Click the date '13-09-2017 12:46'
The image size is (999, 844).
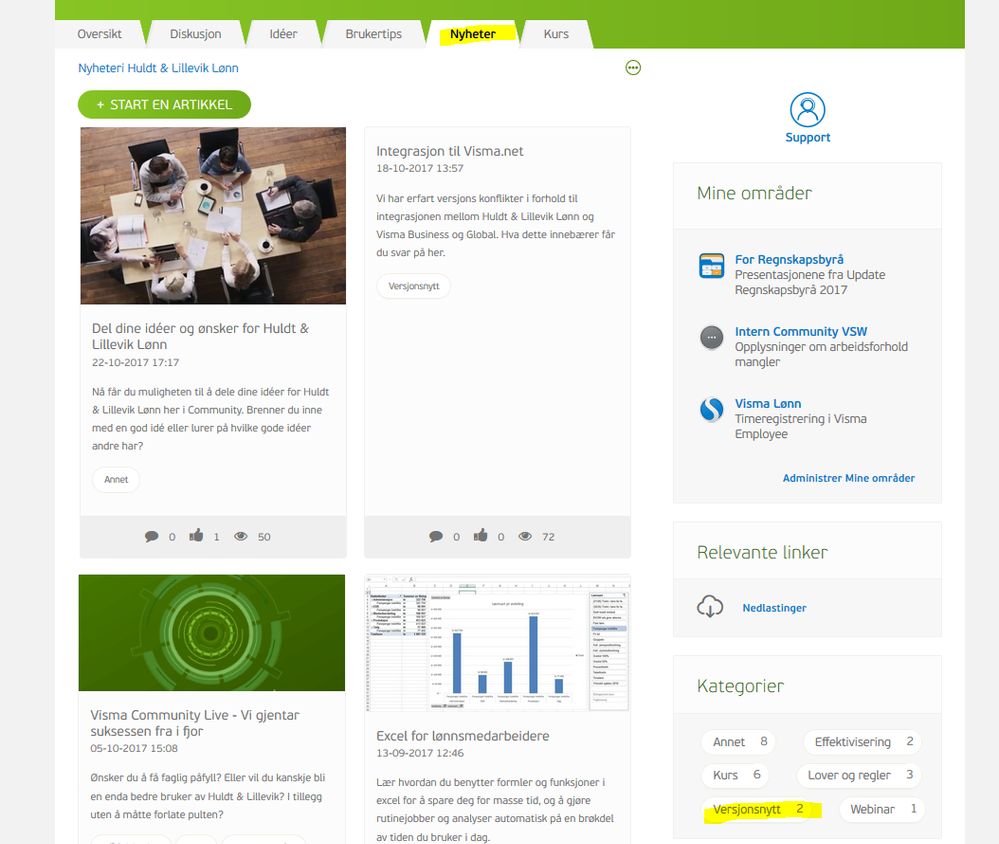(x=419, y=753)
